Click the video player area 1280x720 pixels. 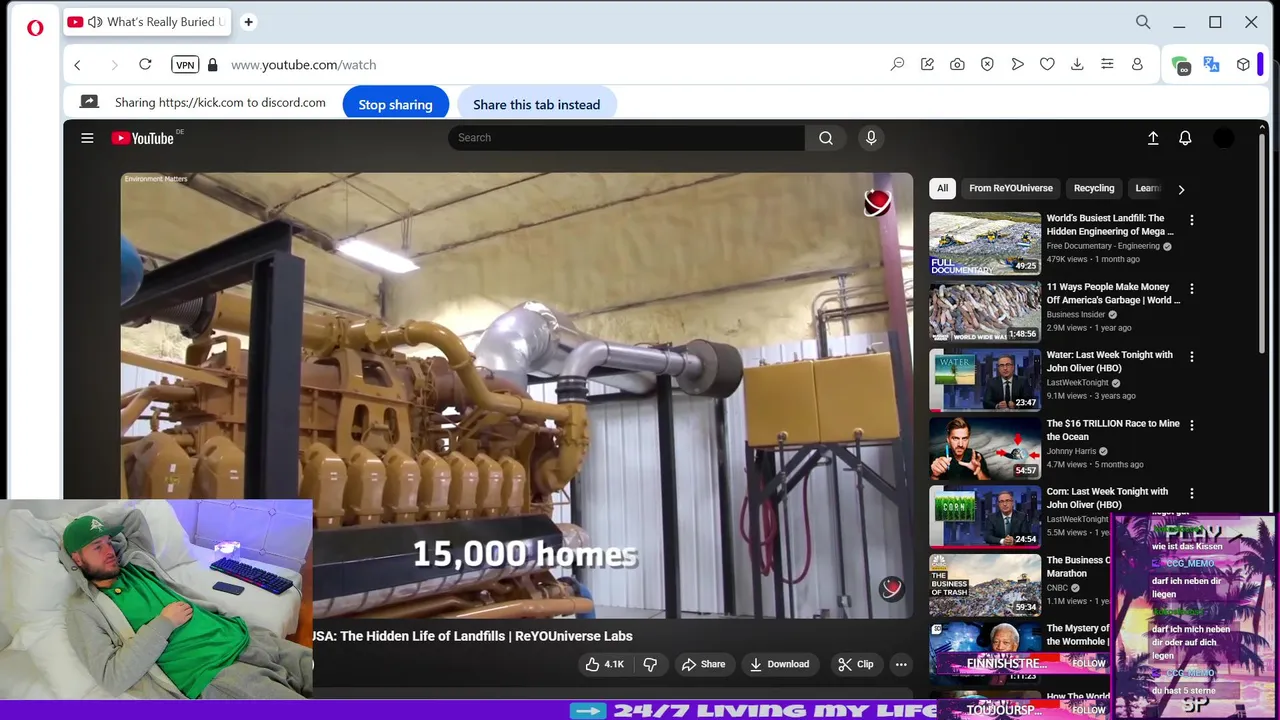click(517, 395)
